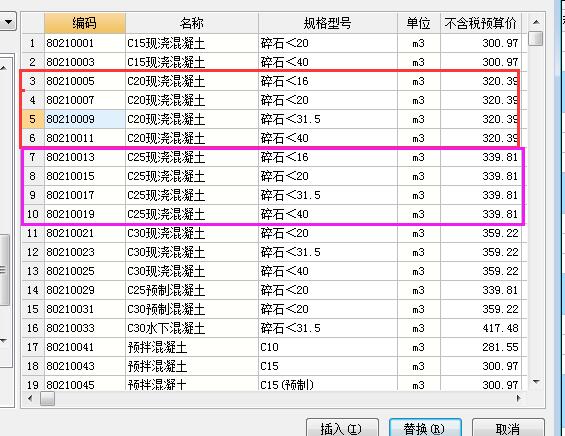Click price 359.22 in row 11
The width and height of the screenshot is (565, 436).
point(481,233)
